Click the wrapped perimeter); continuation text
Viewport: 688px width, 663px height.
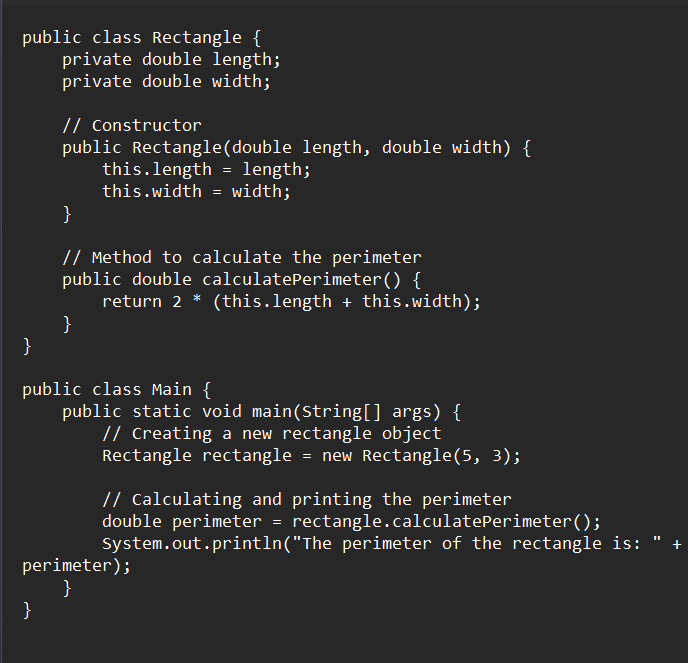click(x=76, y=566)
